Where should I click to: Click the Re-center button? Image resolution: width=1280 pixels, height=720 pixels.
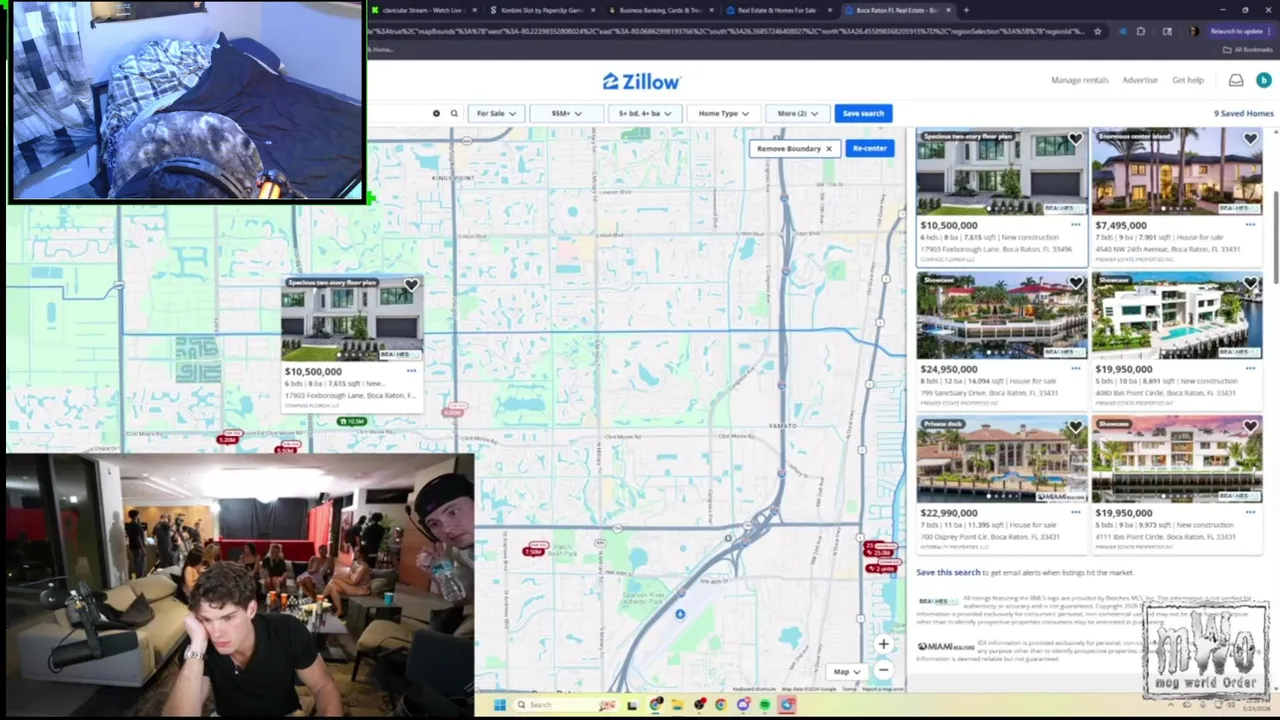click(x=869, y=148)
